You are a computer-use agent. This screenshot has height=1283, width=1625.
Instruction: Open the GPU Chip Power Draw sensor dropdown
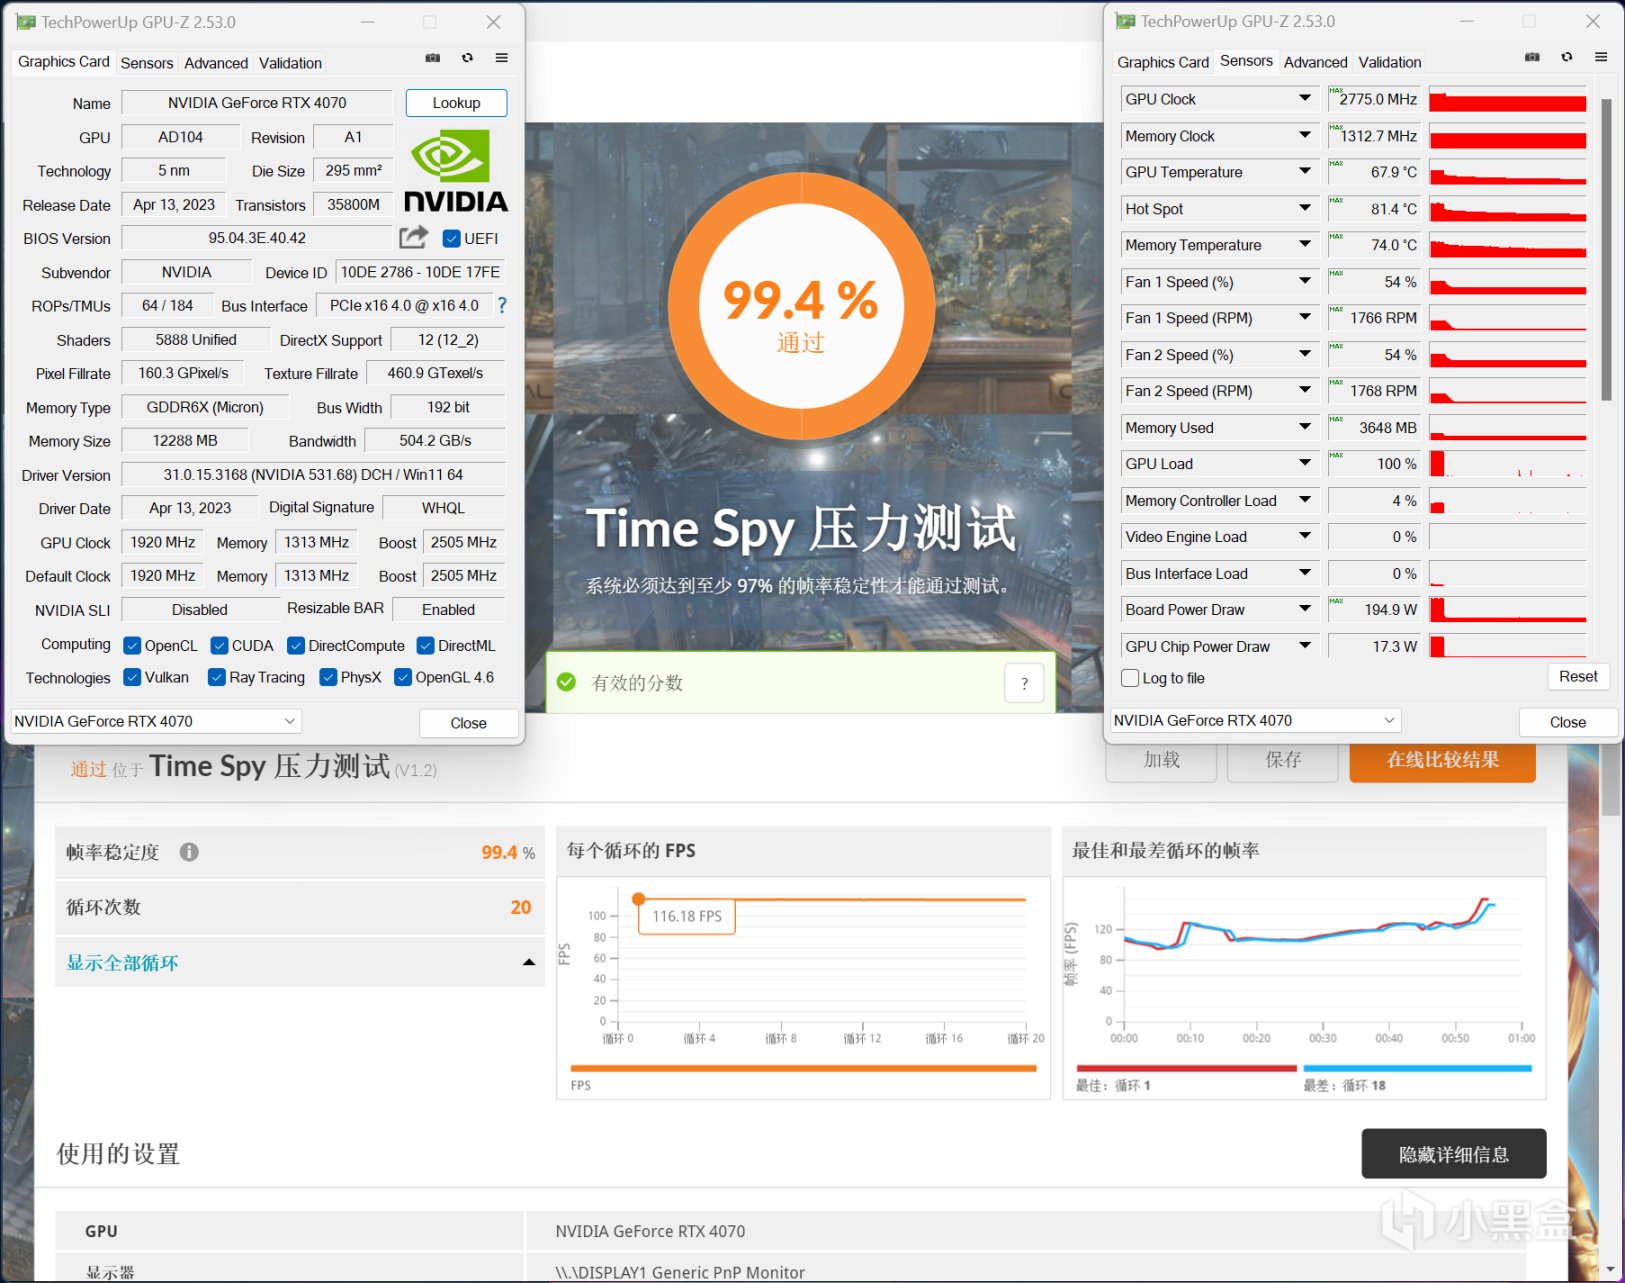pyautogui.click(x=1305, y=646)
